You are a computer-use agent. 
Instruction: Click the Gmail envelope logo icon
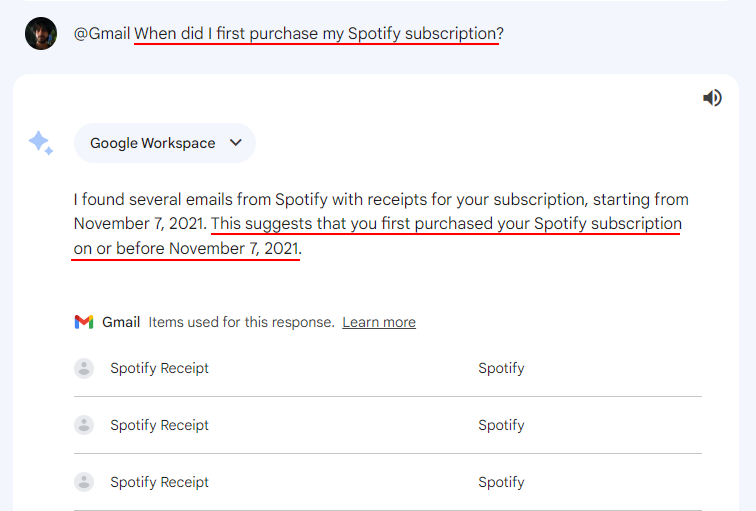84,322
